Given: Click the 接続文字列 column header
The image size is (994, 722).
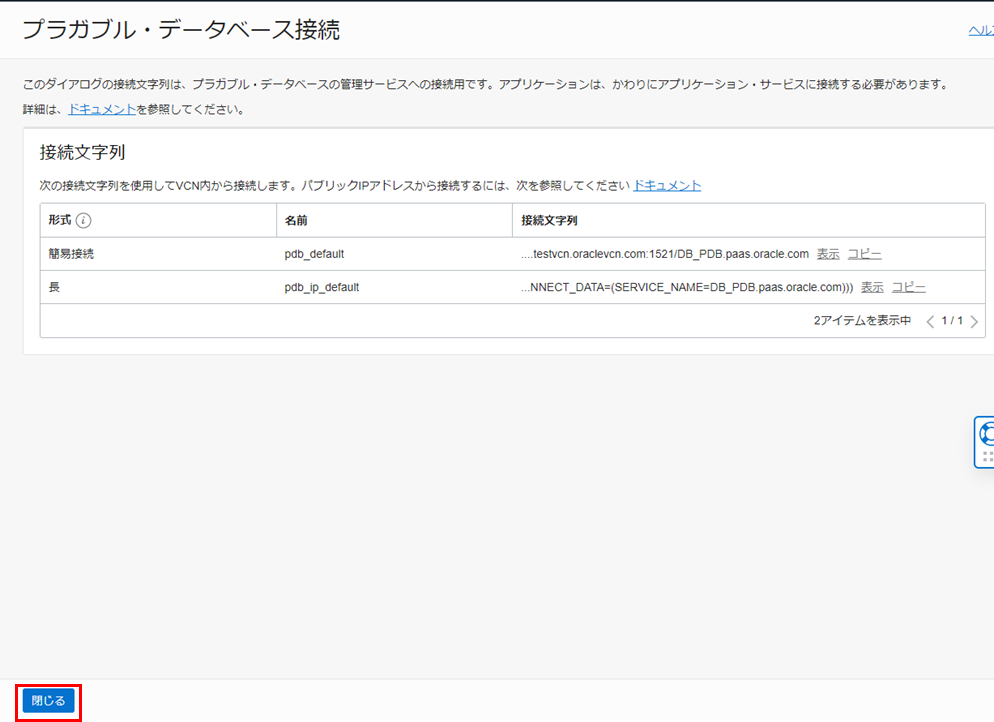Looking at the screenshot, I should [x=549, y=221].
